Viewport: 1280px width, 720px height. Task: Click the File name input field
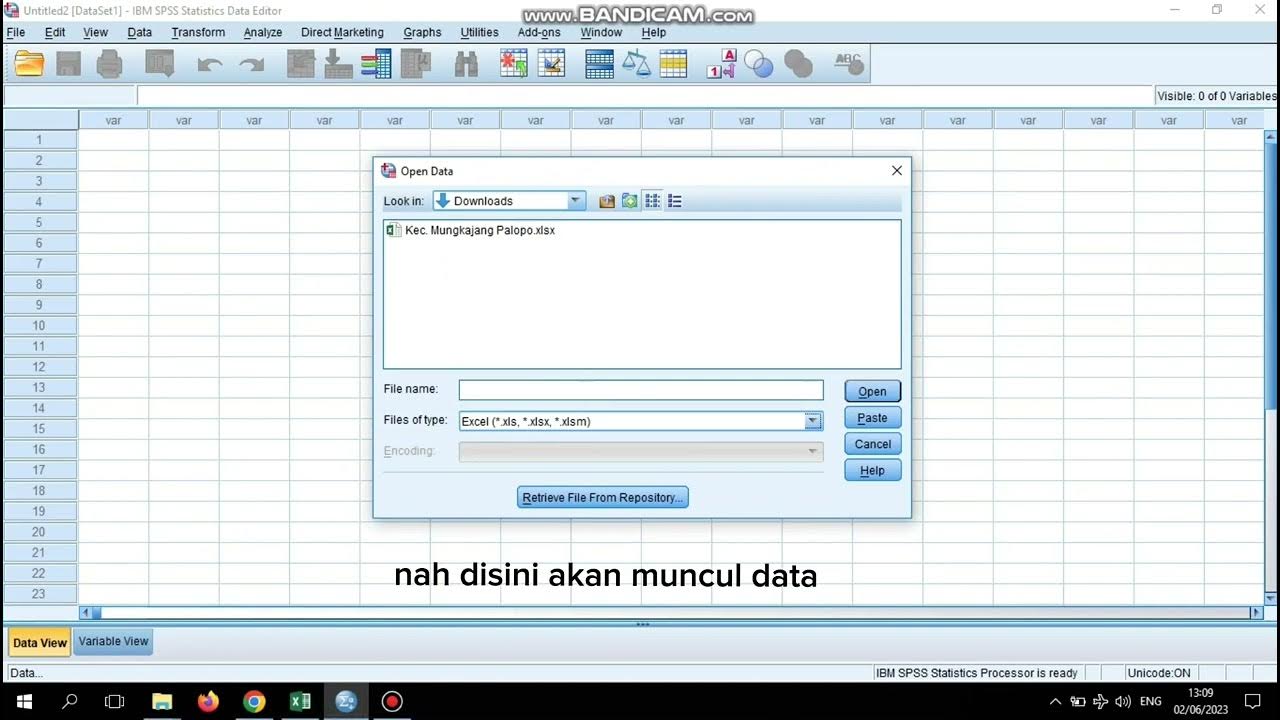tap(641, 390)
